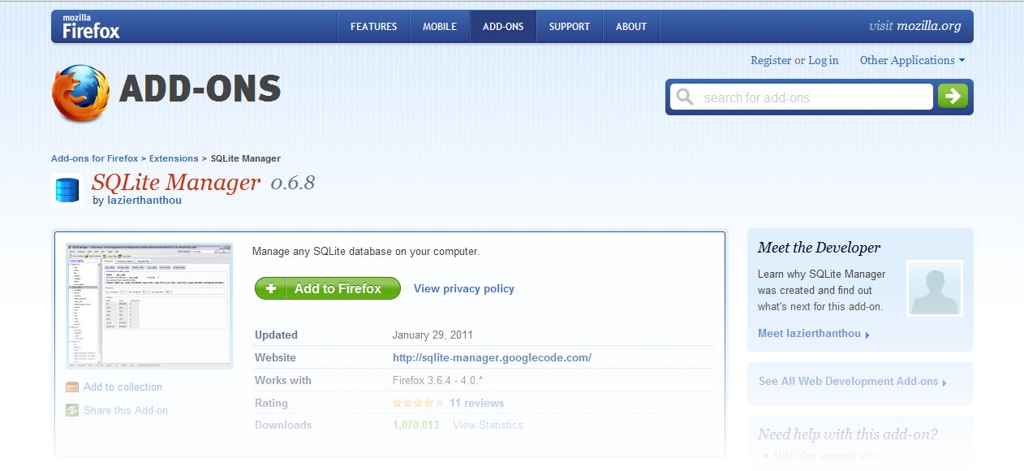The image size is (1024, 471).
Task: Open the Meet lazierthanthou link
Action: coord(813,333)
